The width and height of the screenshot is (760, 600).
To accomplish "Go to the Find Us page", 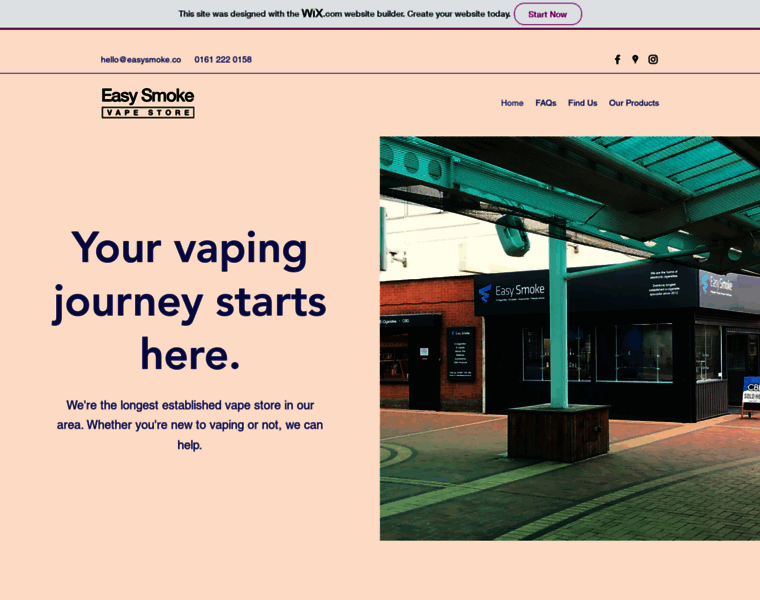I will click(x=583, y=103).
